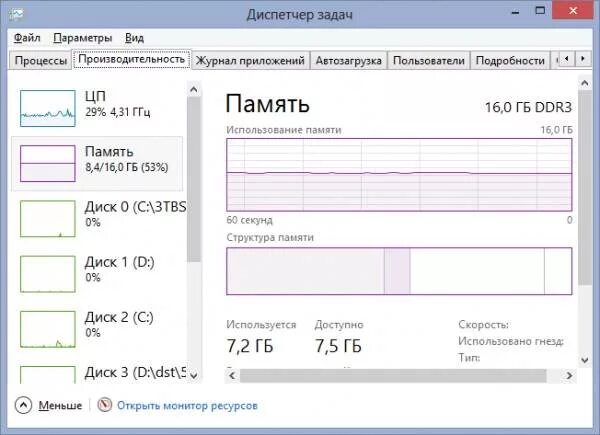
Task: Open the Файл menu
Action: (27, 38)
